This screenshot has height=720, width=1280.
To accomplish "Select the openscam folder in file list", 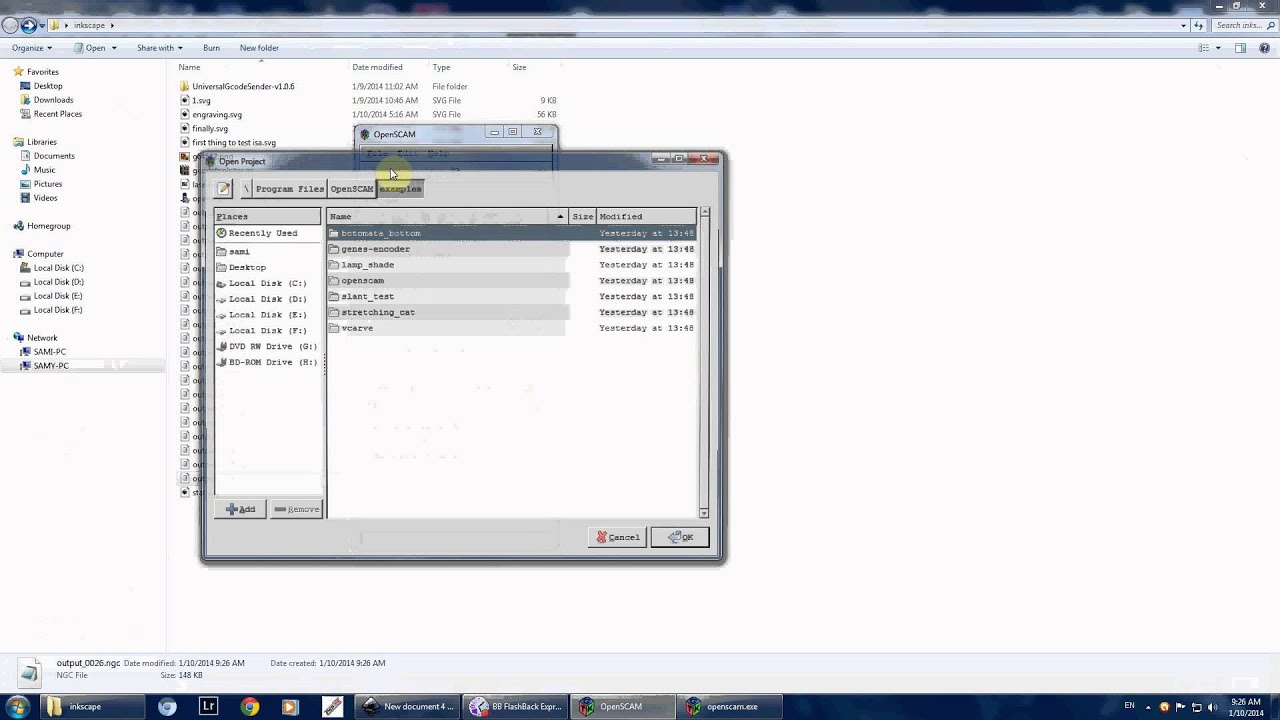I will pos(511,281).
